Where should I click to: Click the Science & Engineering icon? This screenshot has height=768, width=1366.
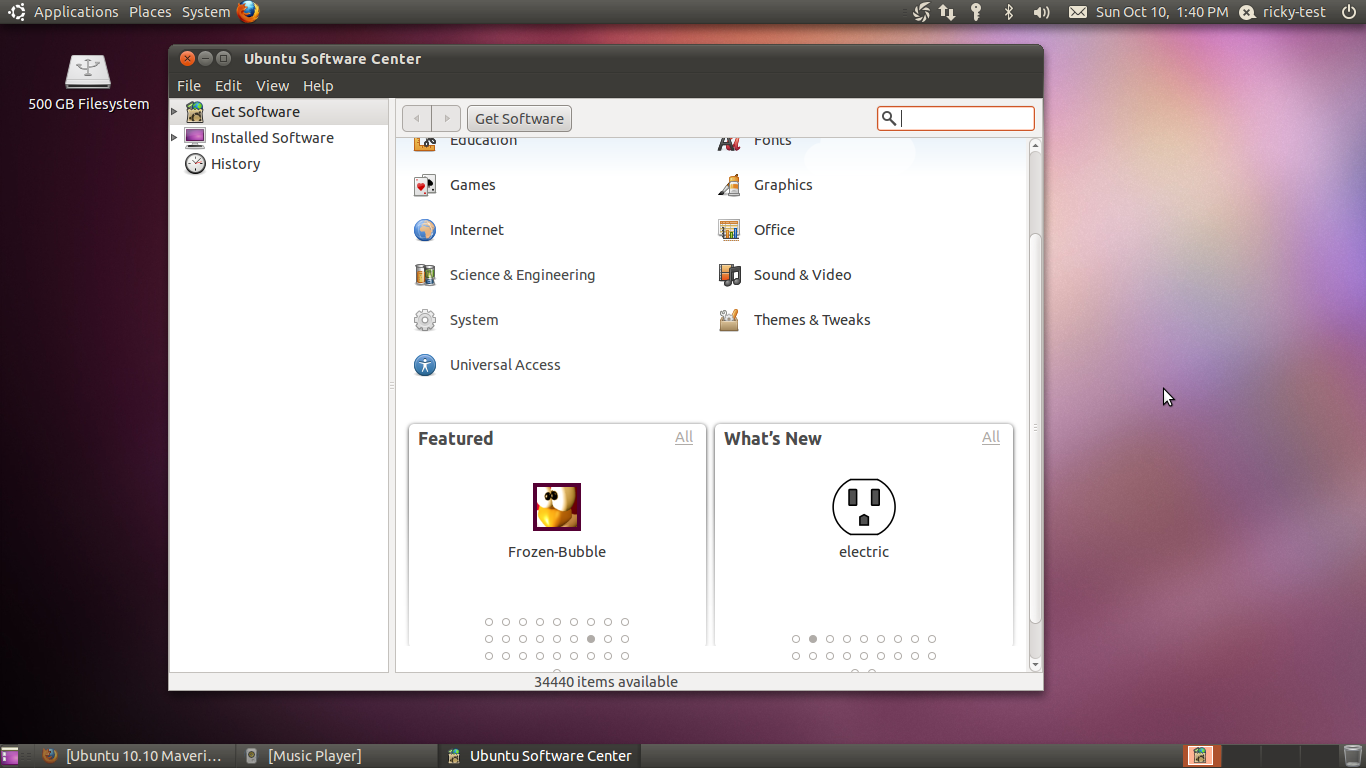tap(425, 275)
